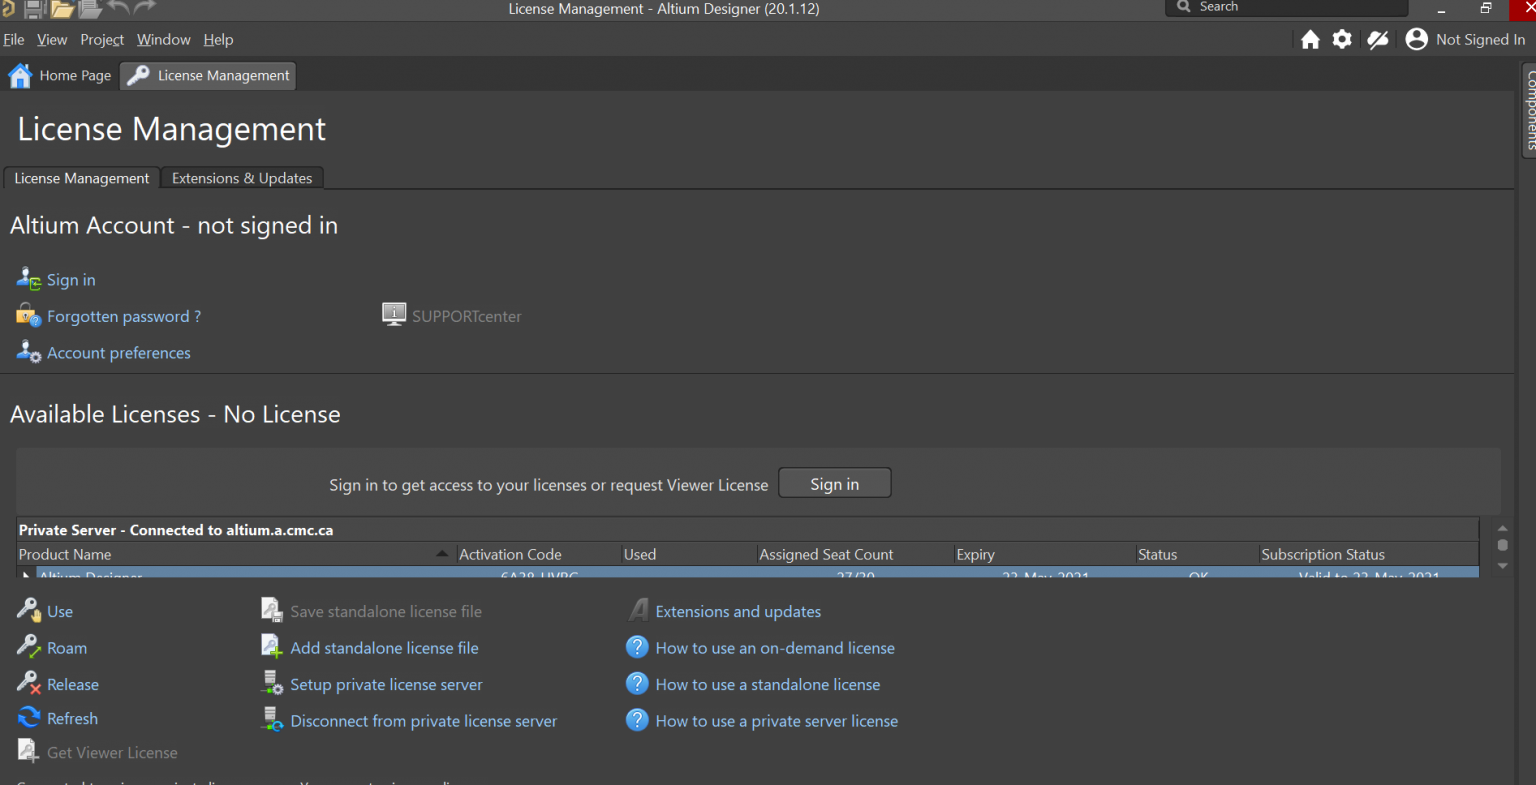The height and width of the screenshot is (785, 1536).
Task: Click the crossed-out cloud connection icon
Action: click(1378, 40)
